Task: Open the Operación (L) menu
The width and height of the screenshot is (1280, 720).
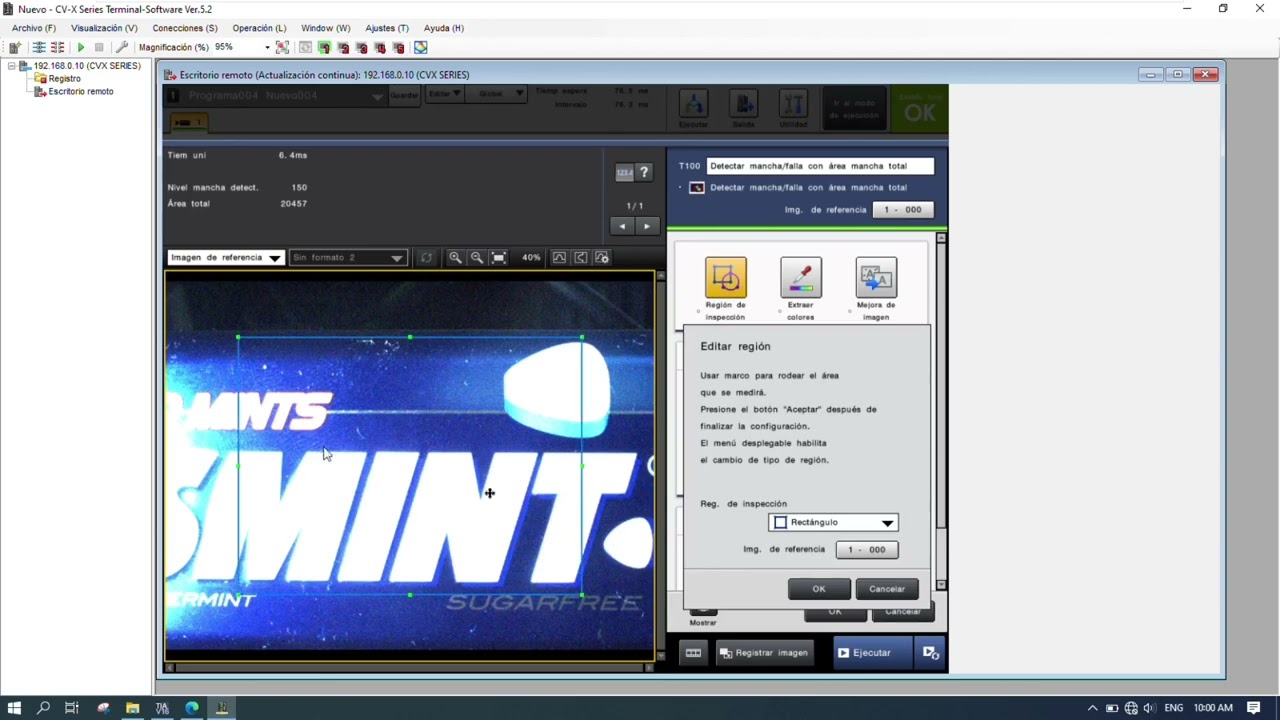Action: [259, 28]
